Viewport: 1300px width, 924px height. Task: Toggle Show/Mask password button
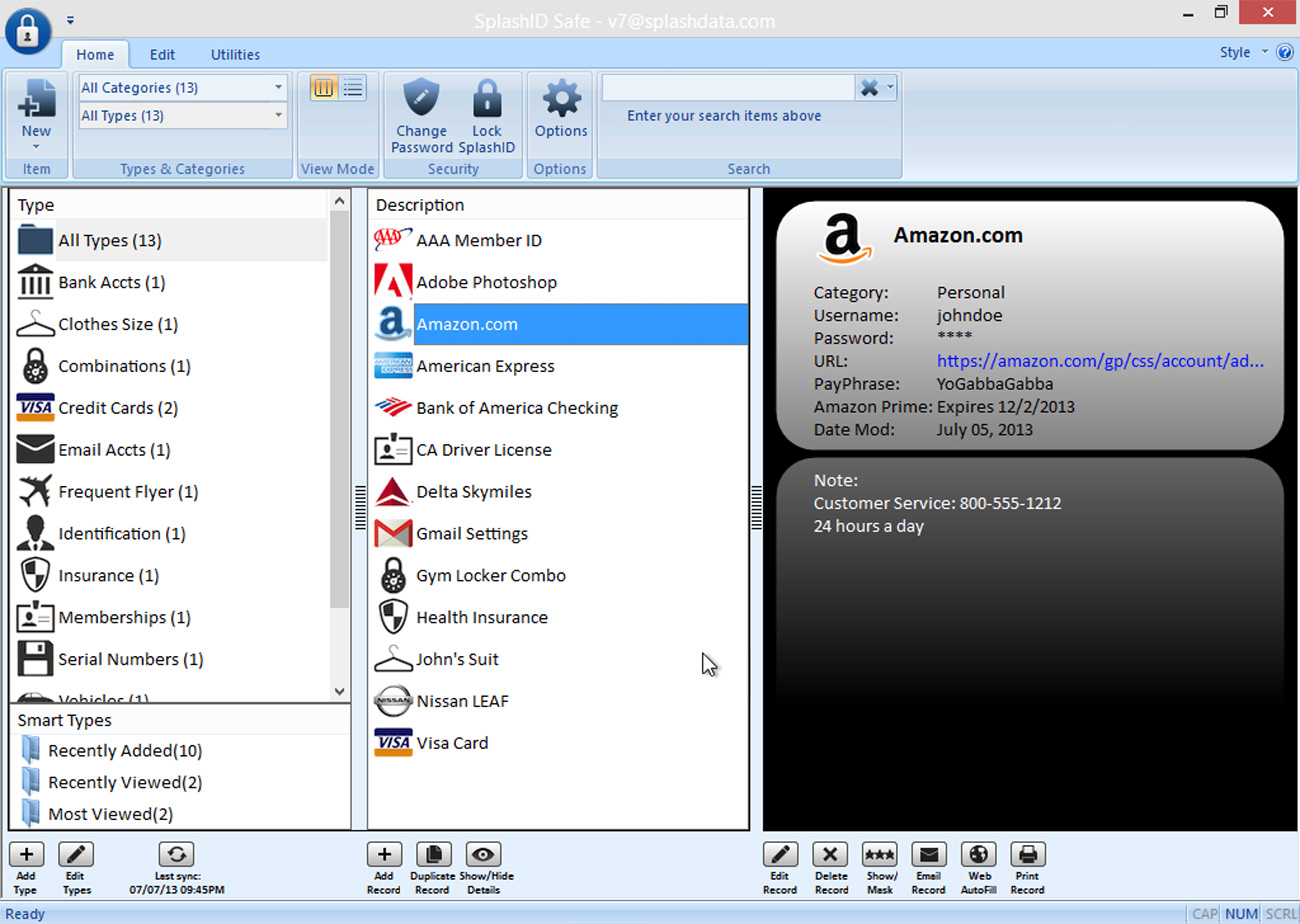[x=879, y=854]
